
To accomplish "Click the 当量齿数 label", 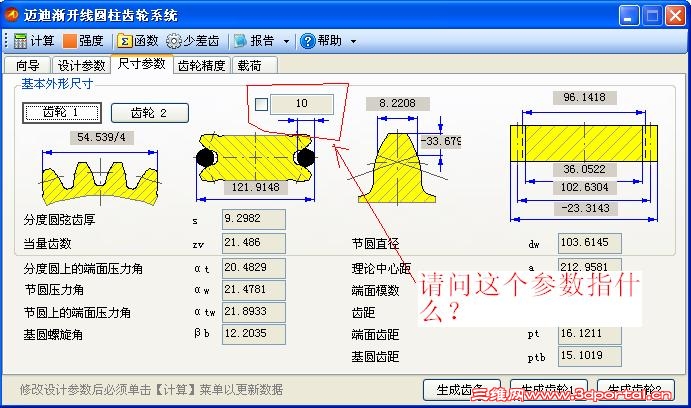I will (48, 243).
